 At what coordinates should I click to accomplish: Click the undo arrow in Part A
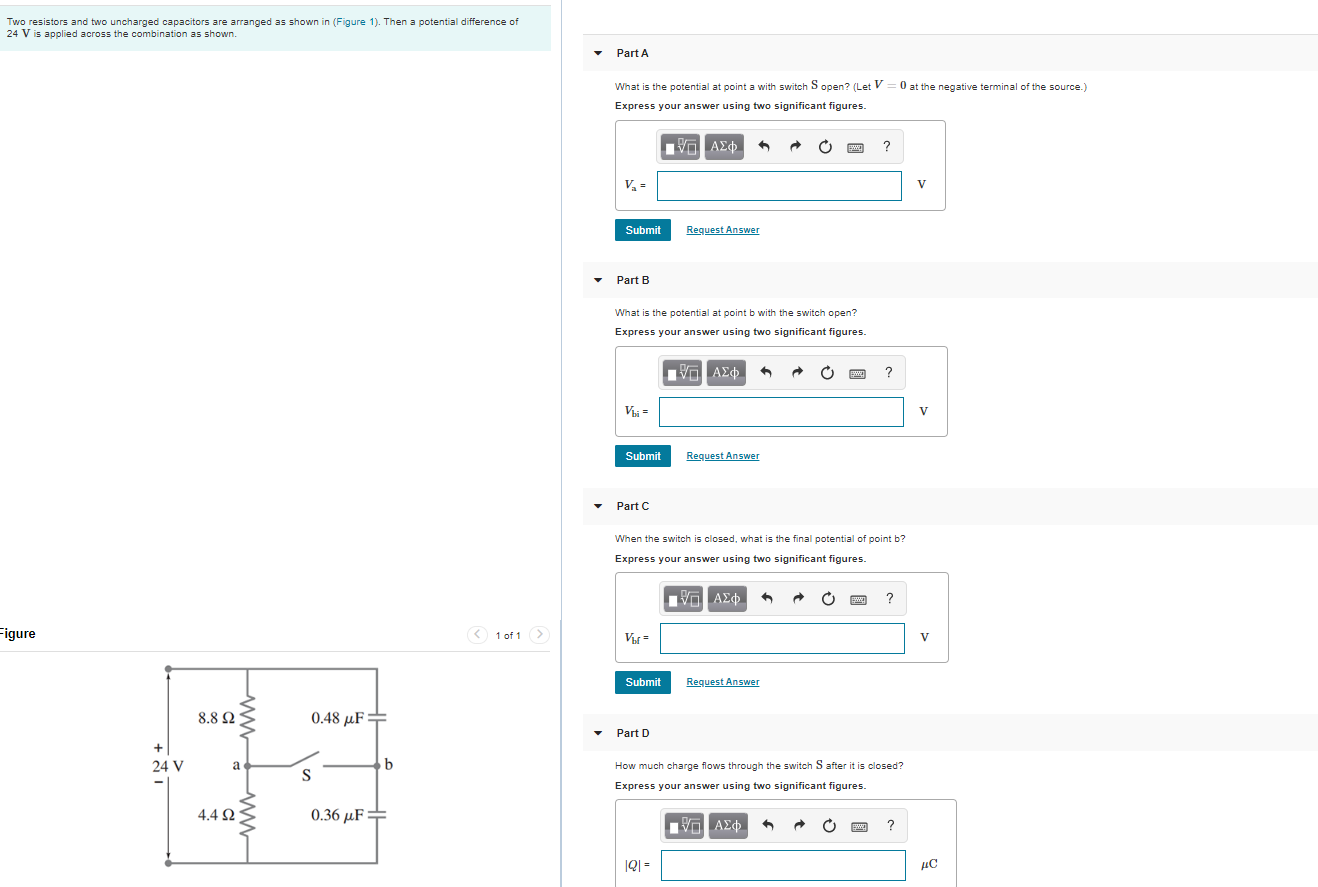pos(763,146)
